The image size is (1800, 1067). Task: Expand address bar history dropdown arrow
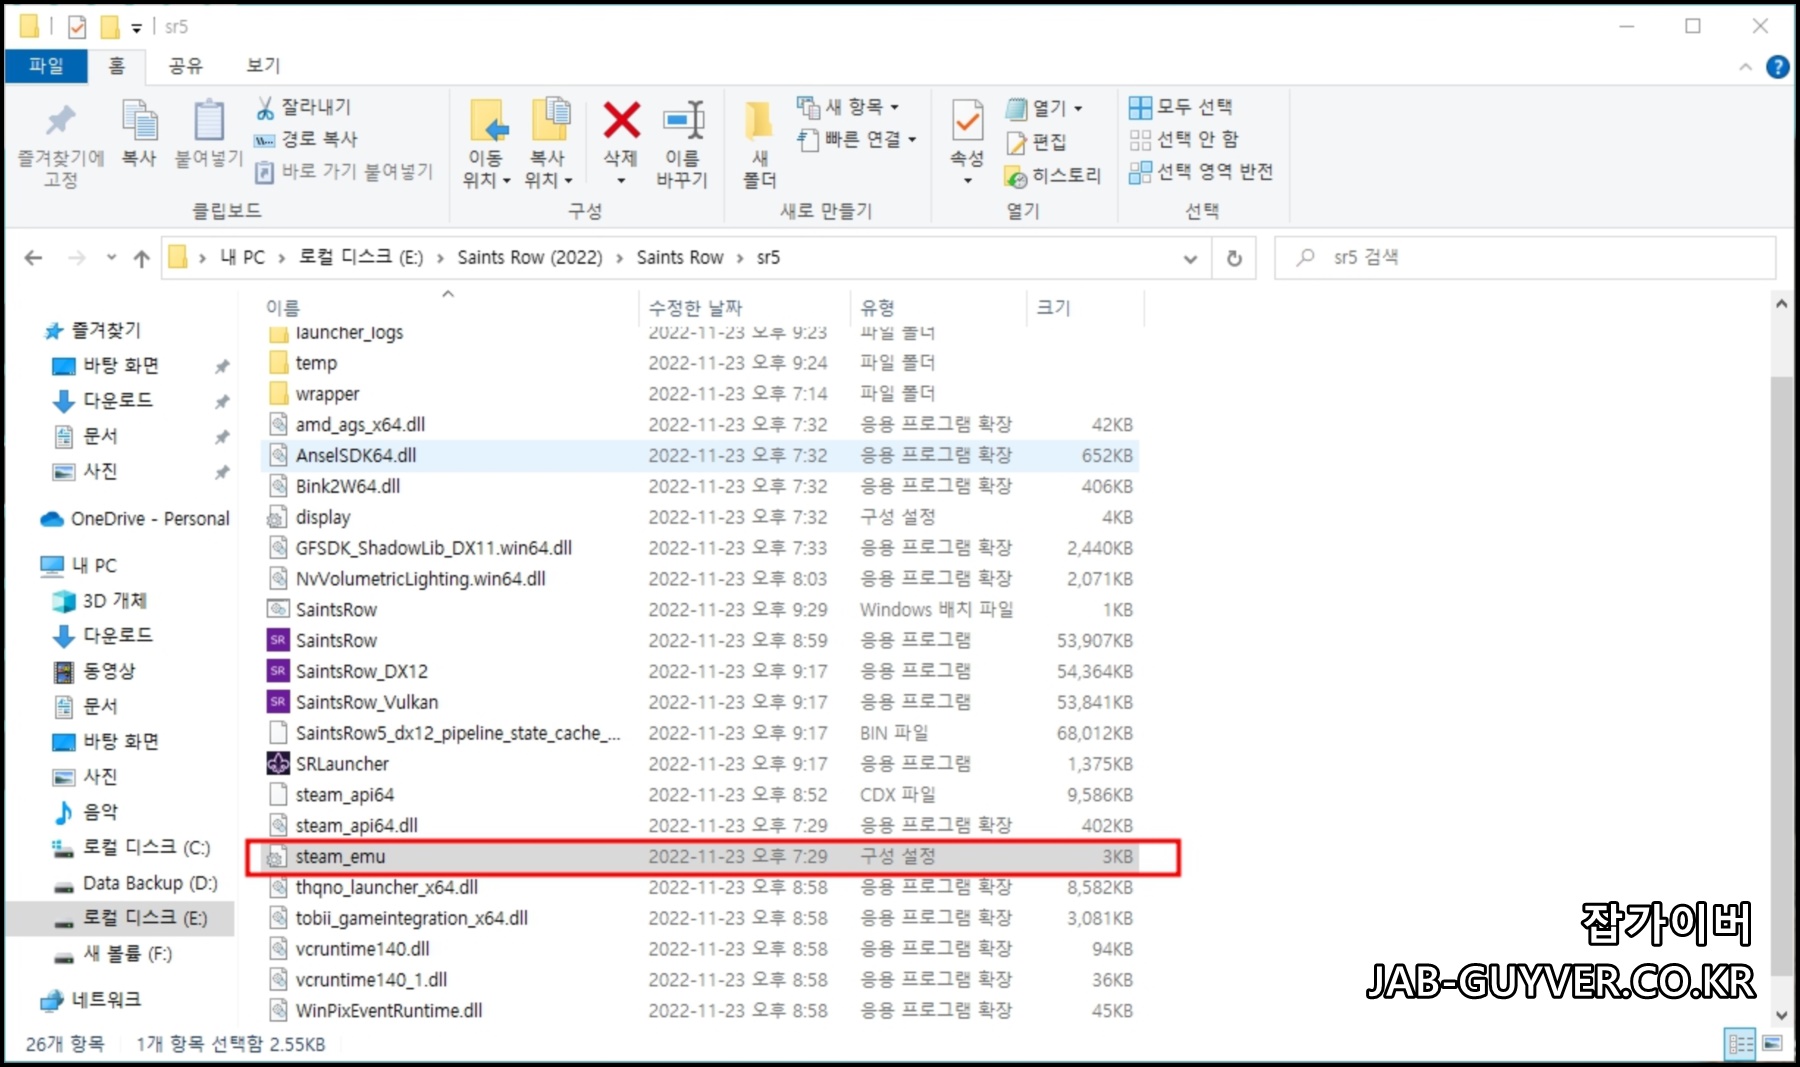pyautogui.click(x=1190, y=258)
